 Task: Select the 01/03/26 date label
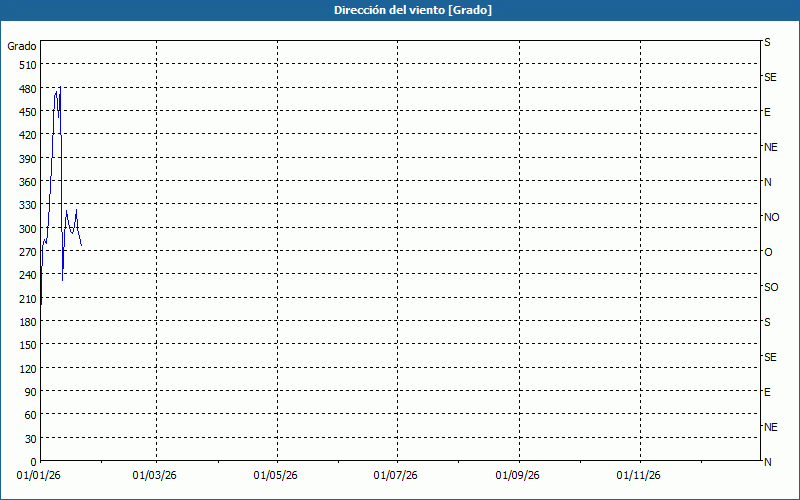[155, 476]
